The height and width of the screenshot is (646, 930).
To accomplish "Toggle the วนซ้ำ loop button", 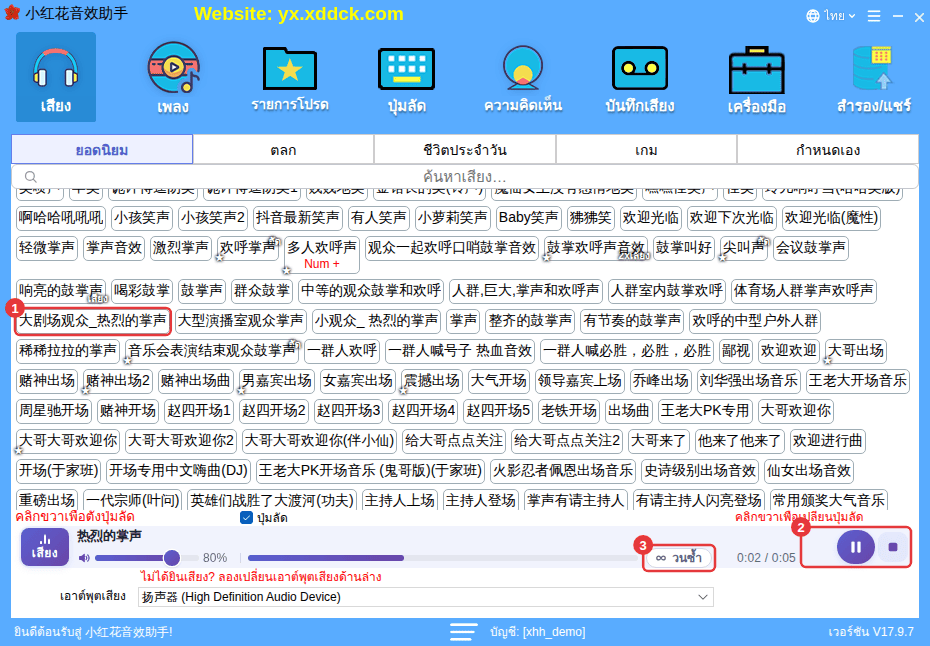I will click(679, 558).
